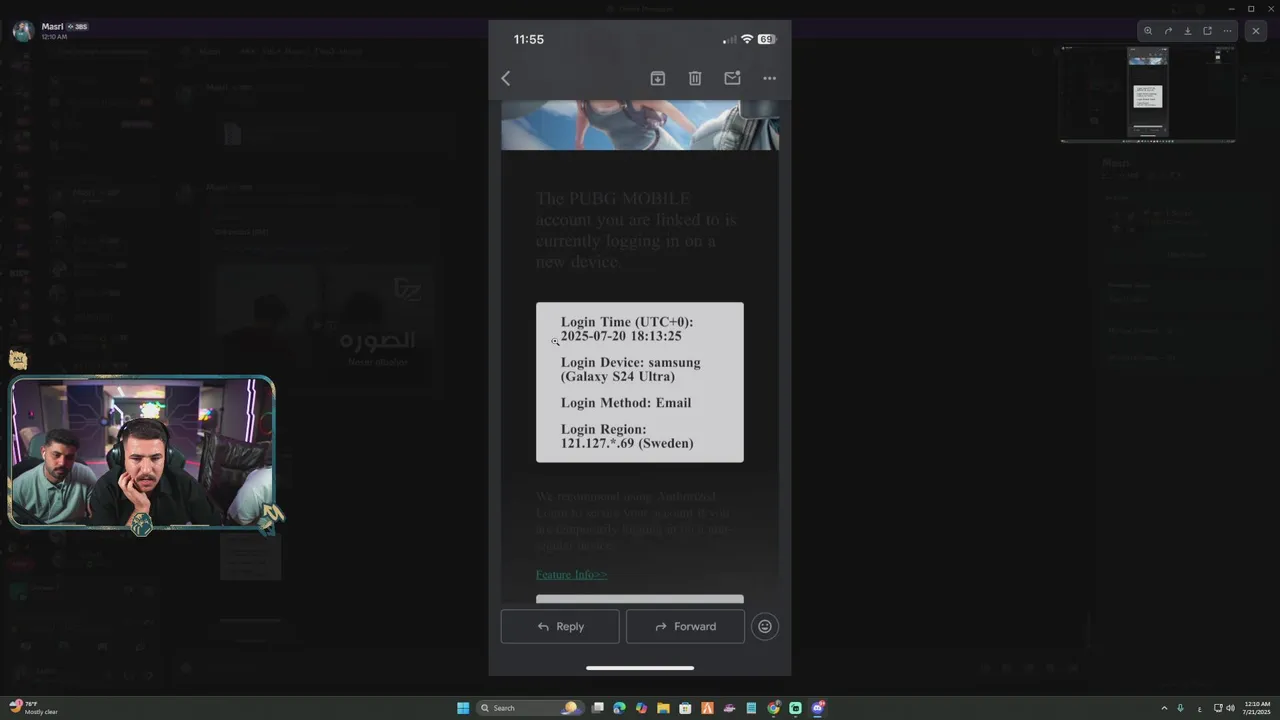The width and height of the screenshot is (1280, 720).
Task: Click the phone's 11:55 status bar time
Action: (x=529, y=39)
